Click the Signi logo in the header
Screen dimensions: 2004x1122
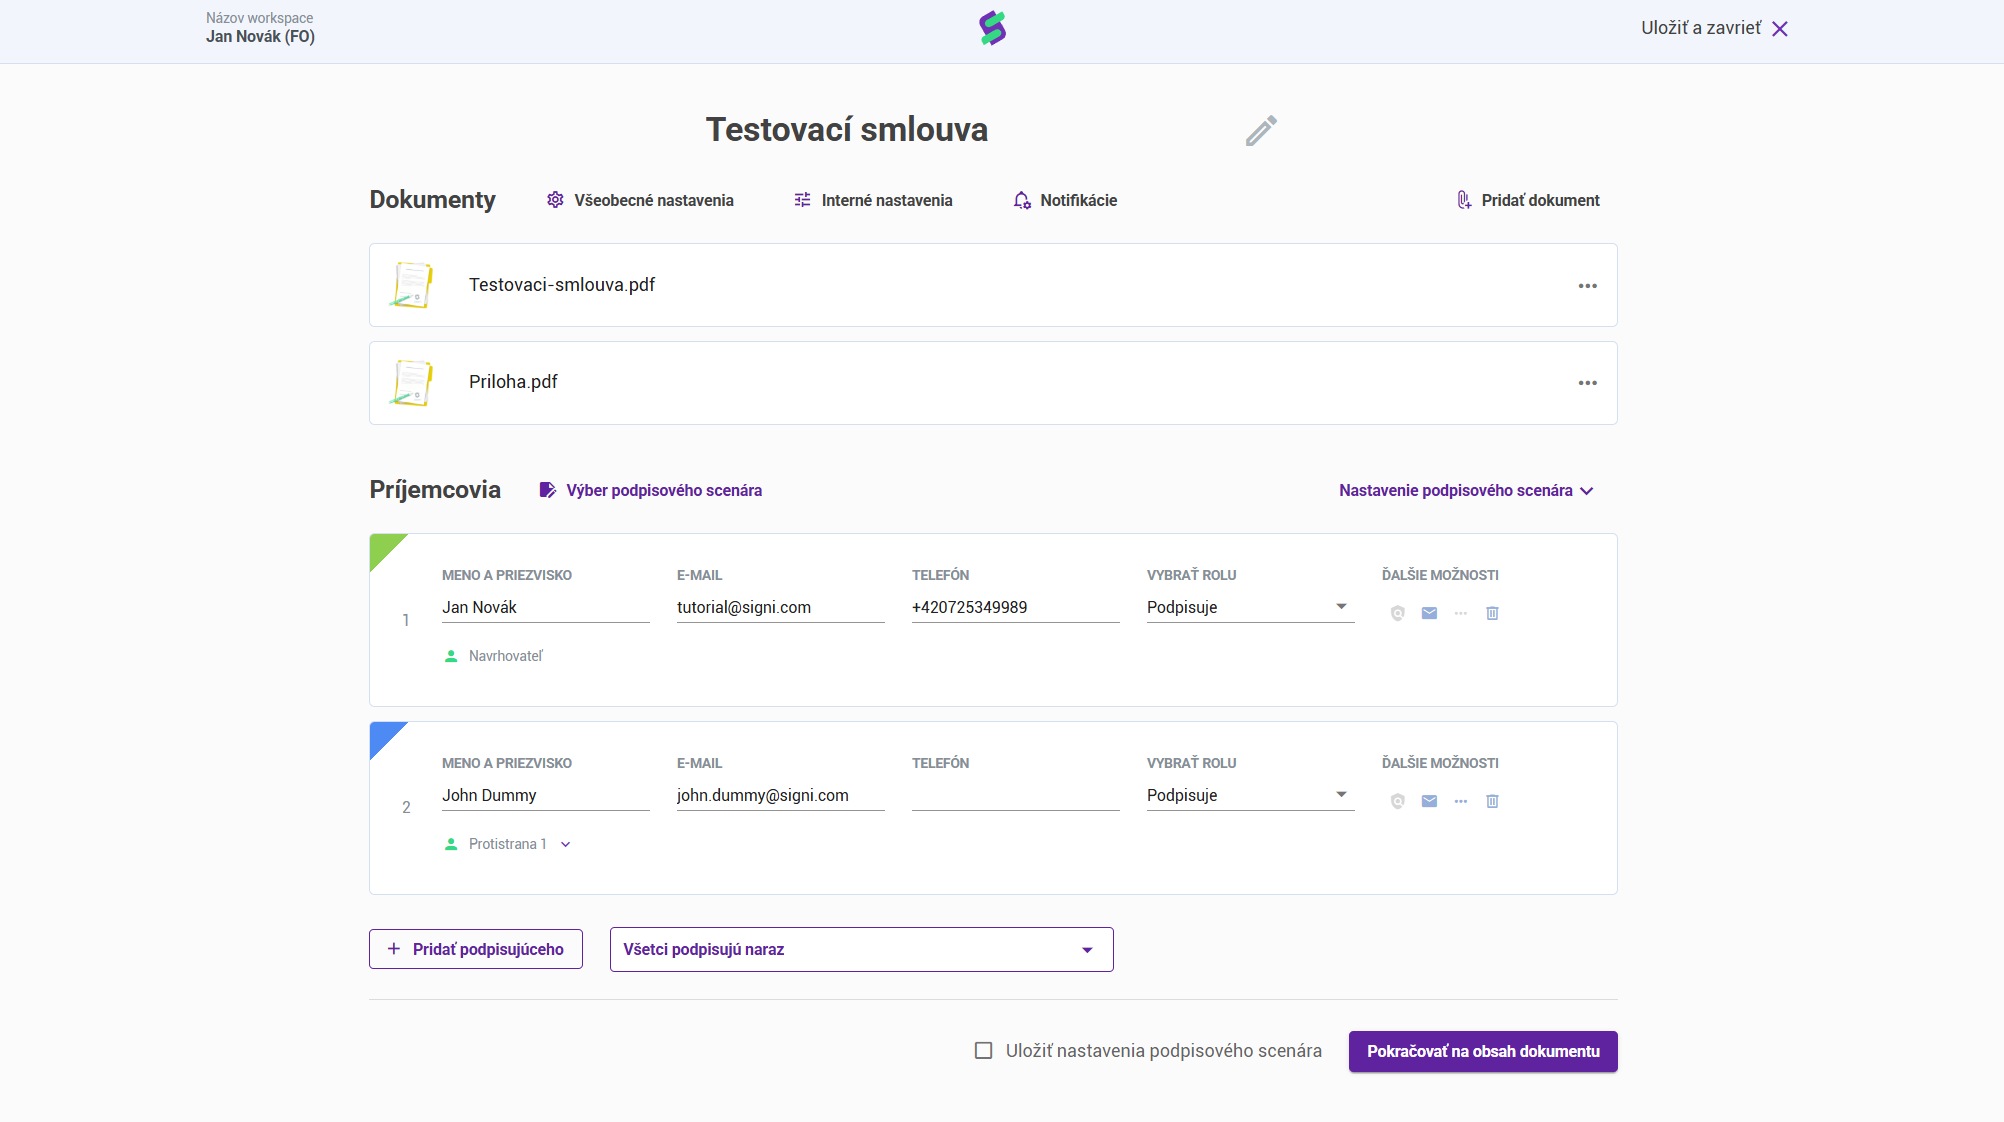(x=992, y=28)
